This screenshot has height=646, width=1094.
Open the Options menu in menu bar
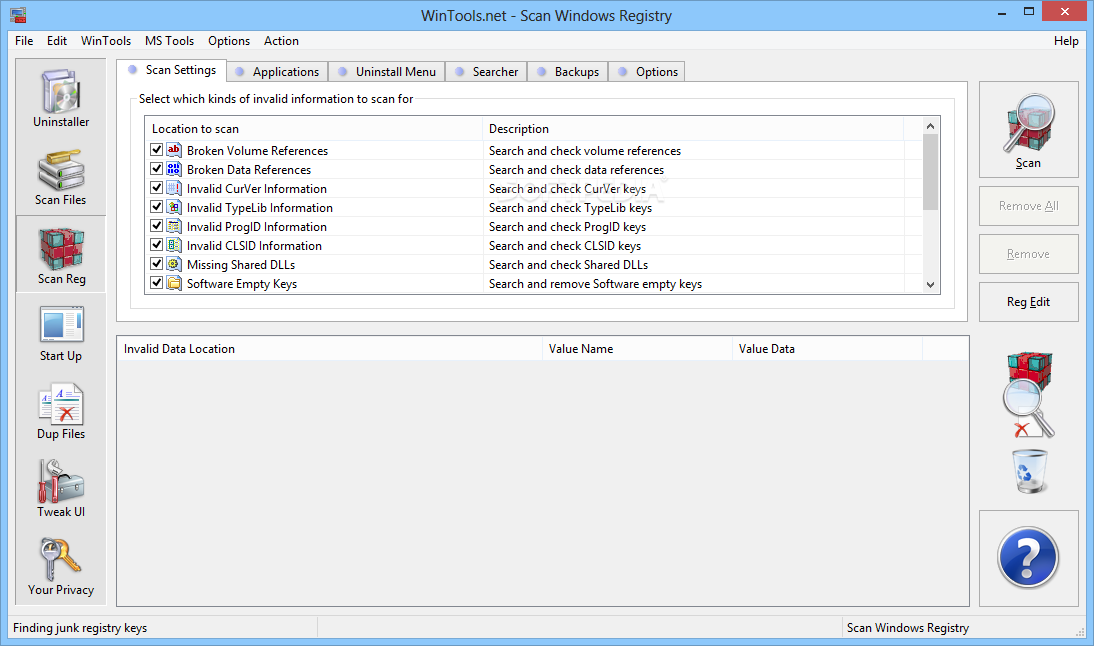point(229,40)
